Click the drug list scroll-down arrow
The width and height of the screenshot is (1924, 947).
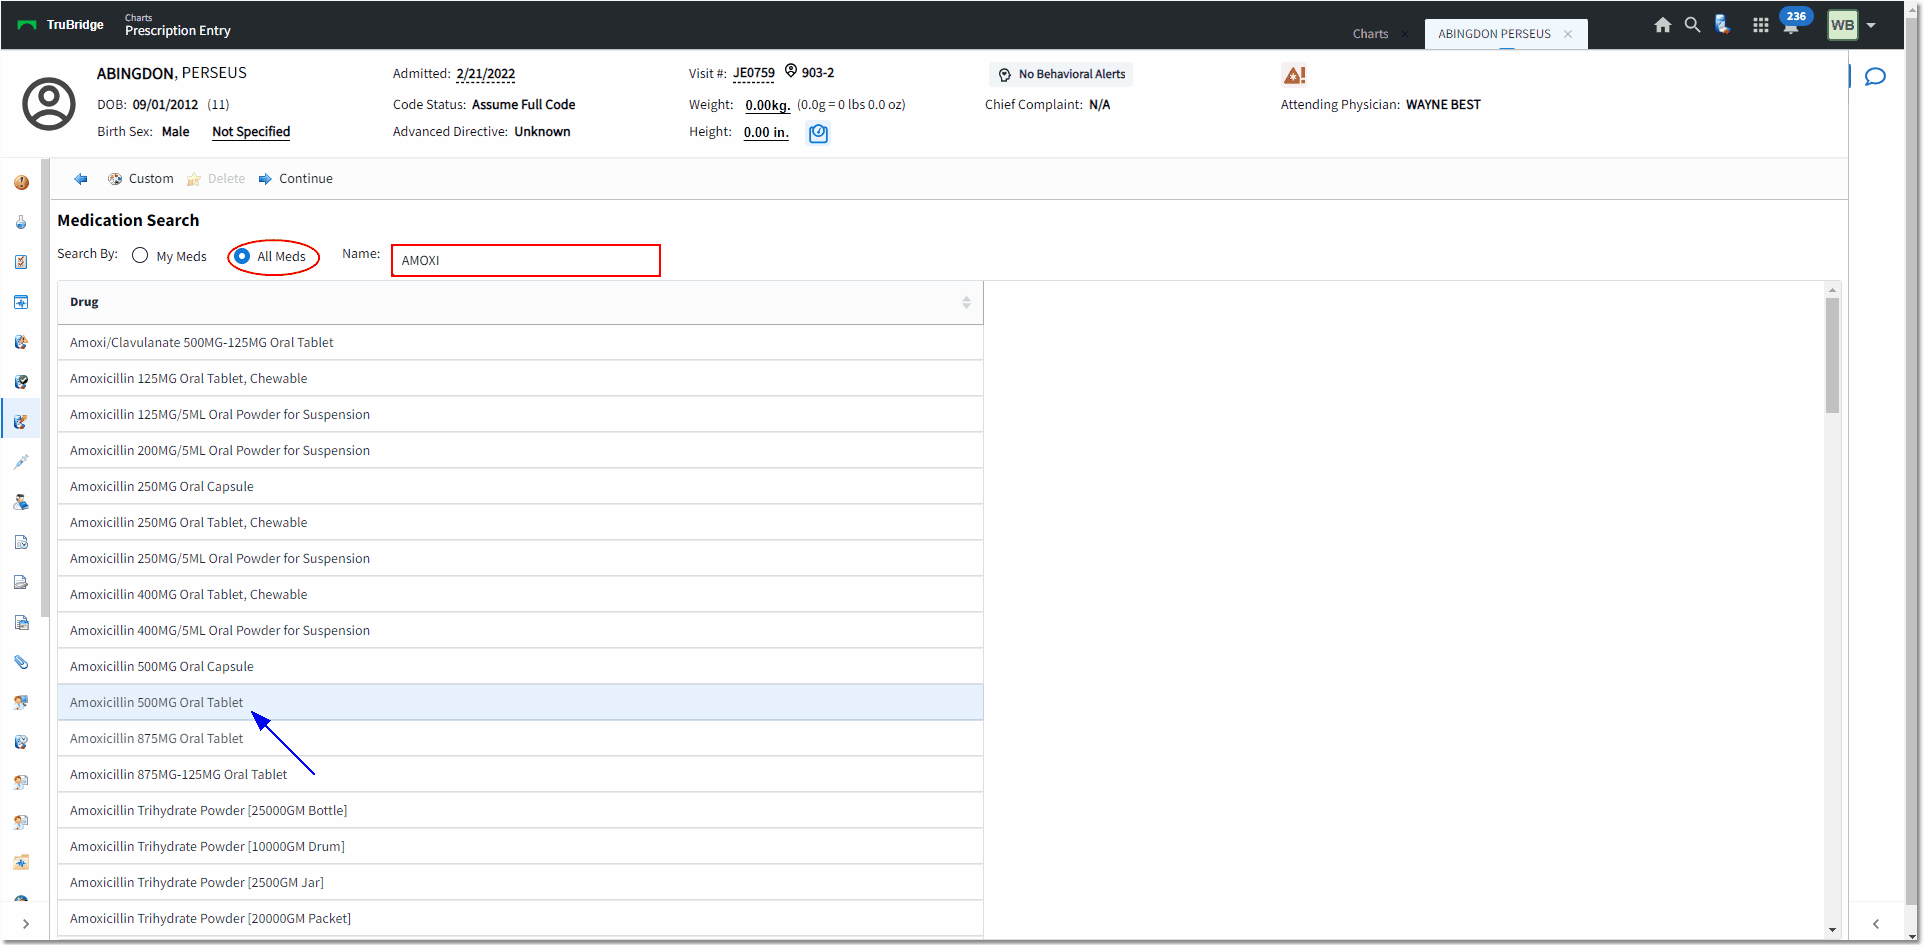pyautogui.click(x=1832, y=930)
